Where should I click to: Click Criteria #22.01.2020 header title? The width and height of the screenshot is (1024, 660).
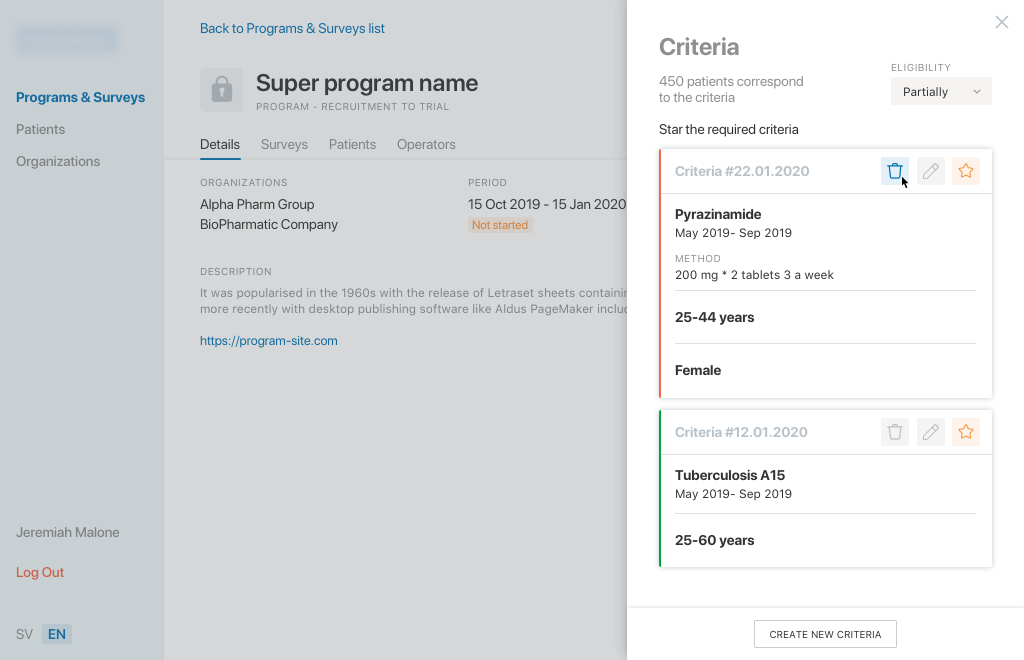pos(742,171)
